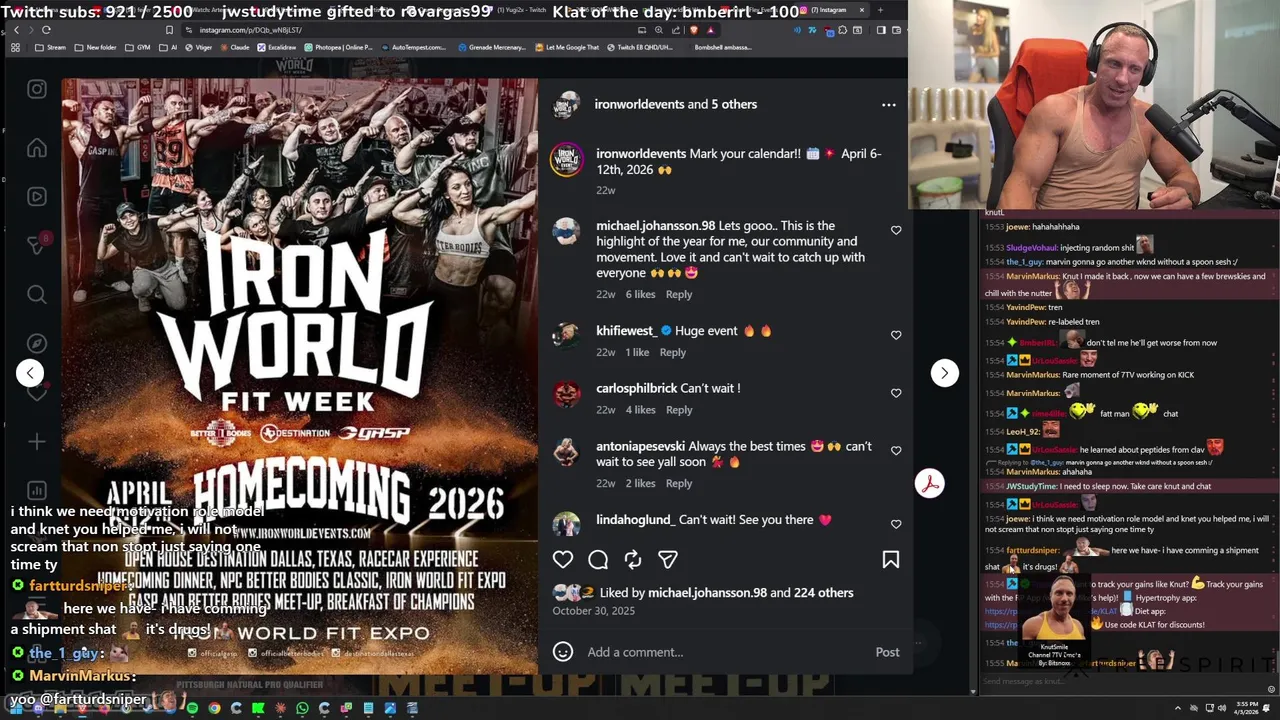Click the comment bubble icon under post
Screen dimensions: 1280x720
(x=598, y=560)
